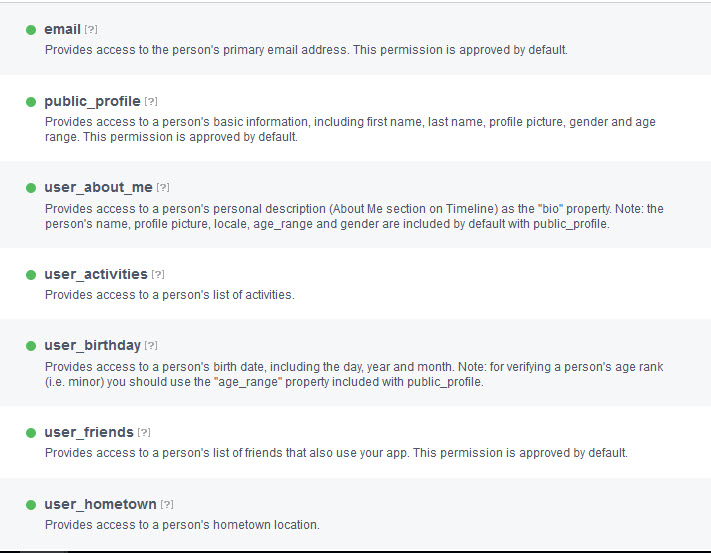Show help tooltip for user_activities
The width and height of the screenshot is (711, 553).
click(158, 275)
